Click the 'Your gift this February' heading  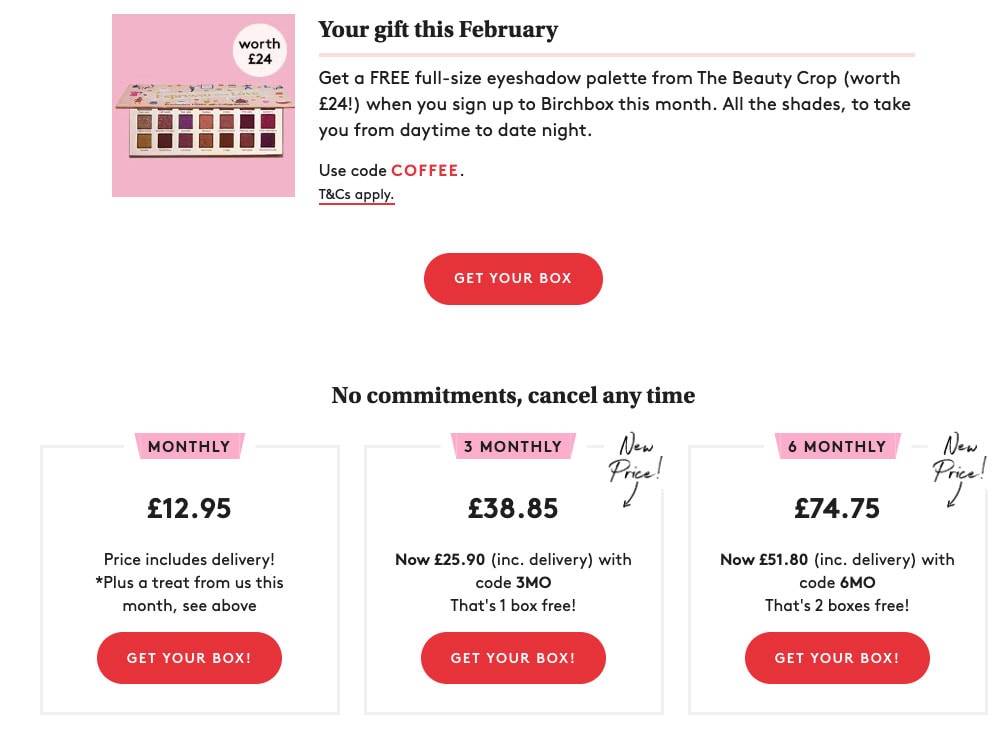click(x=438, y=30)
